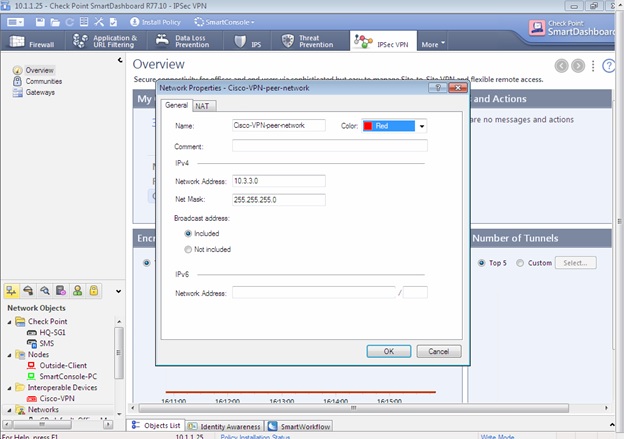Screen dimensions: 624x439
Task: Open Communities in left navigation
Action: 43,81
